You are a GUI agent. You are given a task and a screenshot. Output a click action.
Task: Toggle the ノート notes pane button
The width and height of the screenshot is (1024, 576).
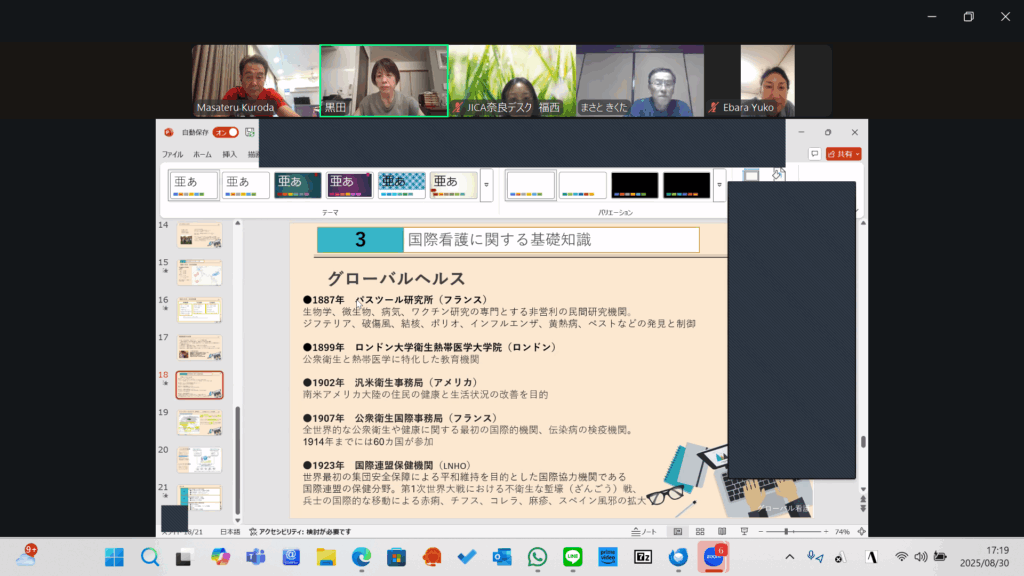pos(645,531)
